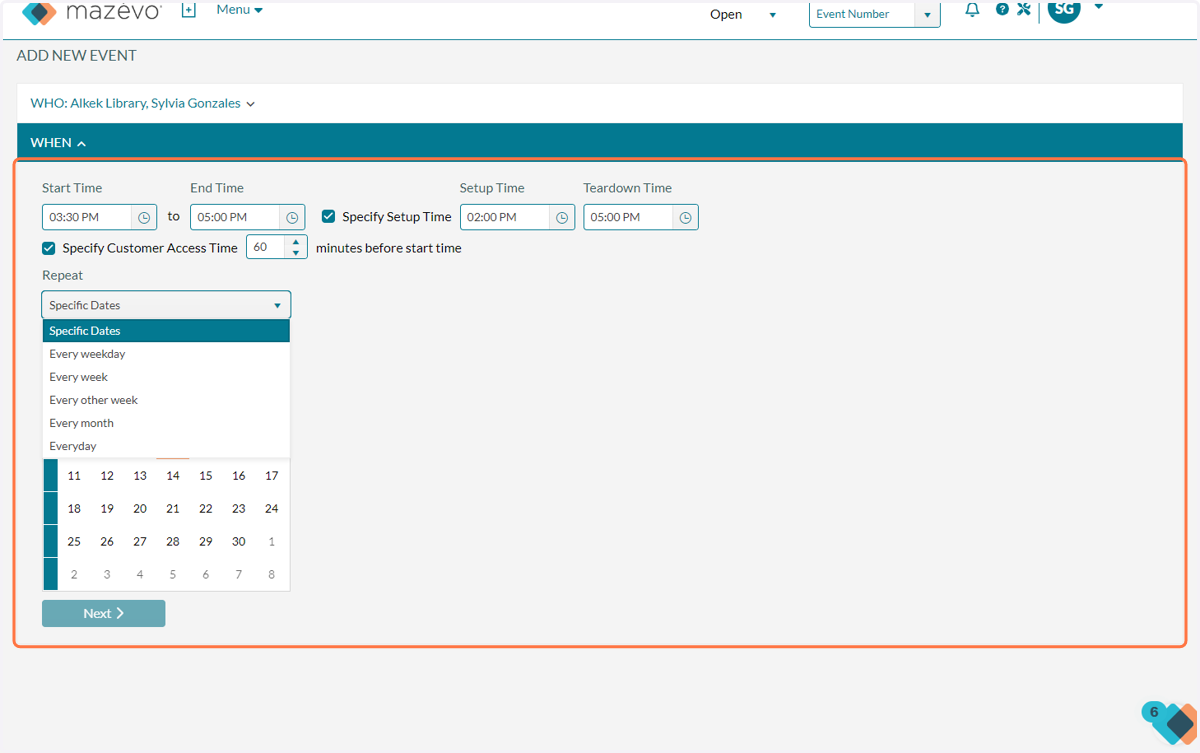Open the help widget with badge 6
This screenshot has width=1200, height=753.
1171,722
